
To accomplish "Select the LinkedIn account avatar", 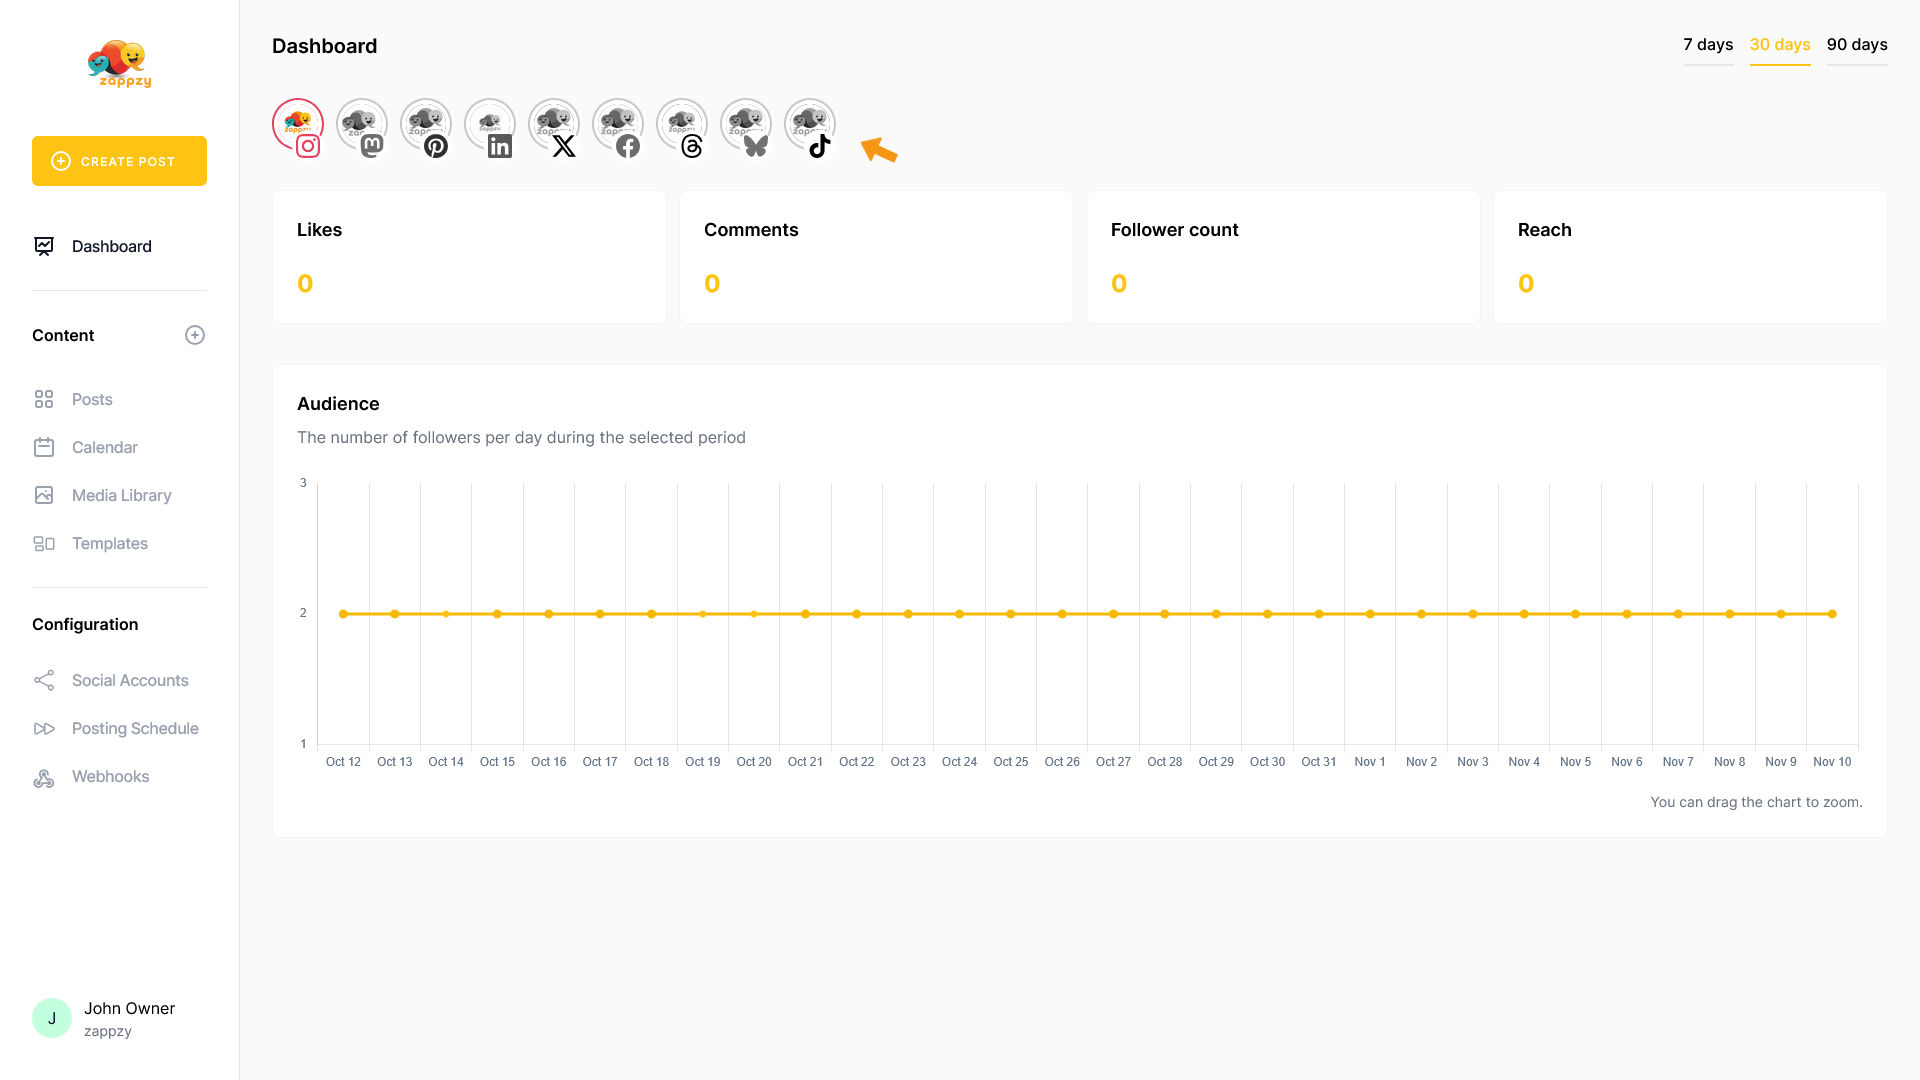I will 490,125.
